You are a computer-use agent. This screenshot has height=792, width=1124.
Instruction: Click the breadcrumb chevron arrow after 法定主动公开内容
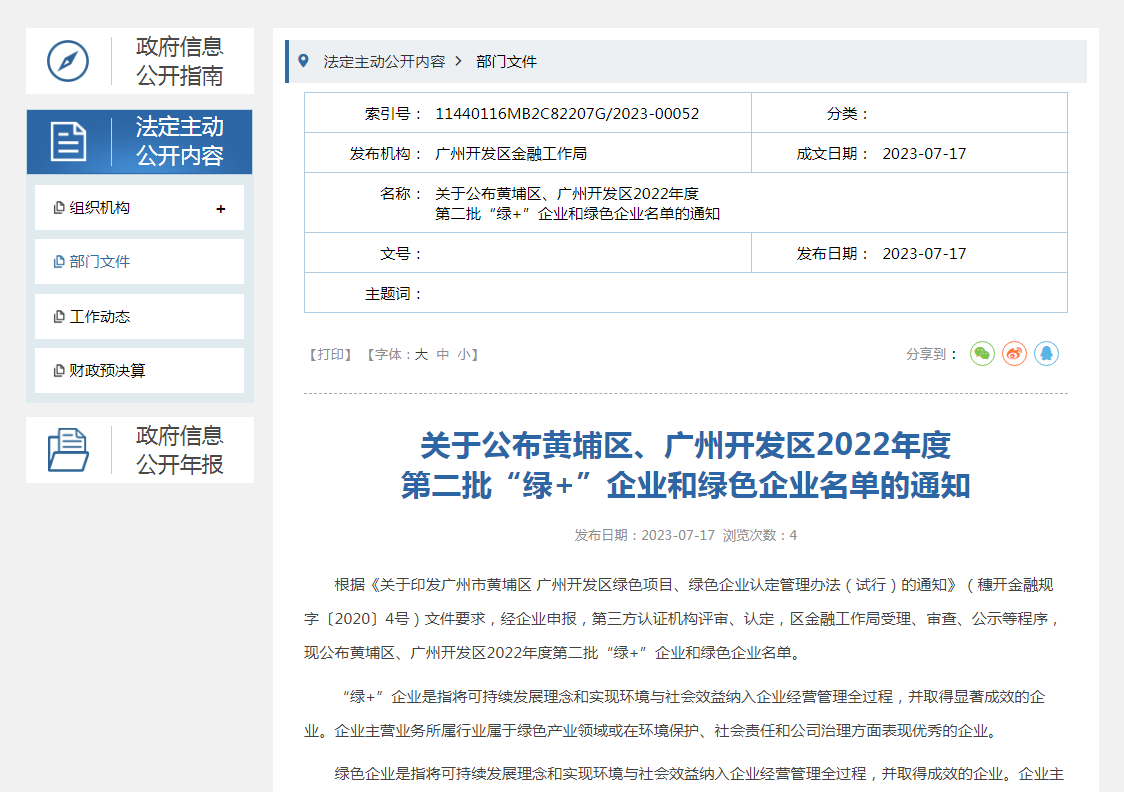point(459,61)
